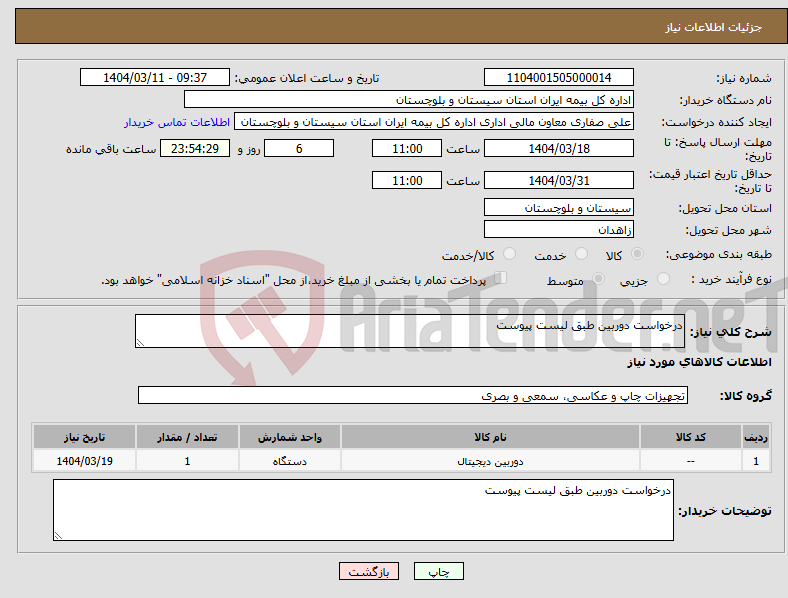Click the واحد شمارش column header

click(x=289, y=437)
